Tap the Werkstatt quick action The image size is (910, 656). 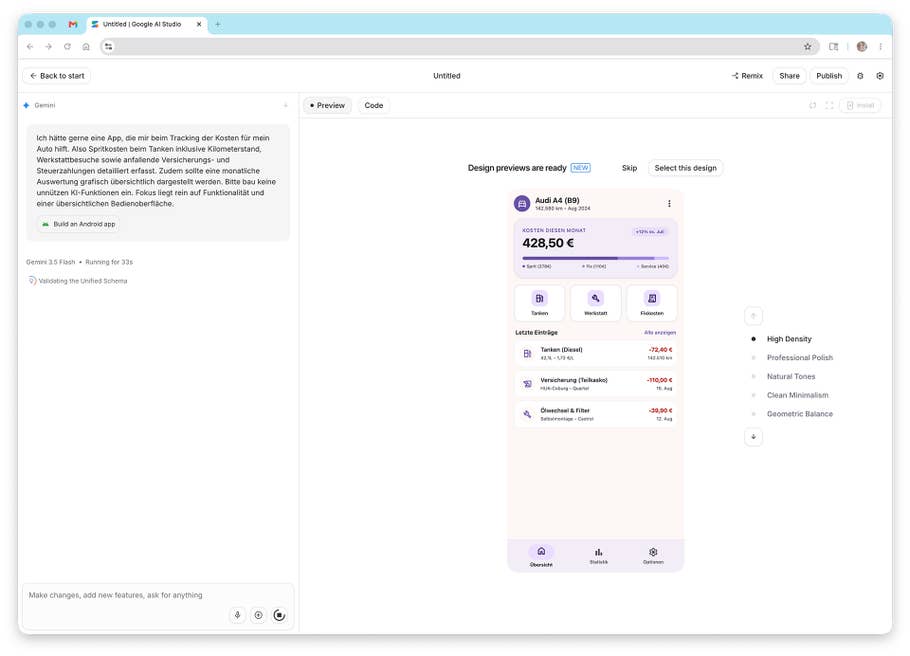coord(595,302)
